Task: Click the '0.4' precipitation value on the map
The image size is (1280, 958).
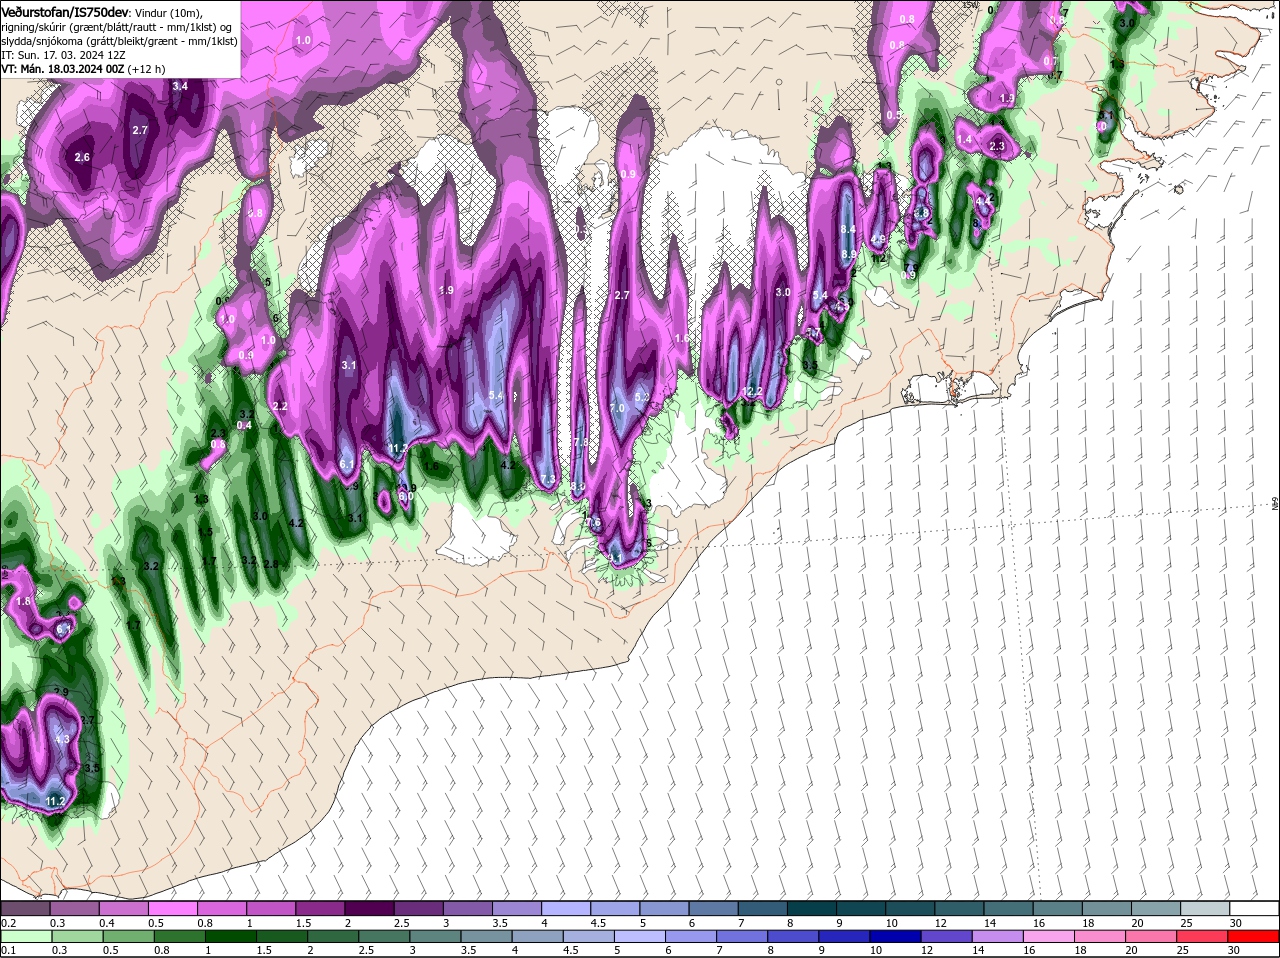Action: pos(244,425)
